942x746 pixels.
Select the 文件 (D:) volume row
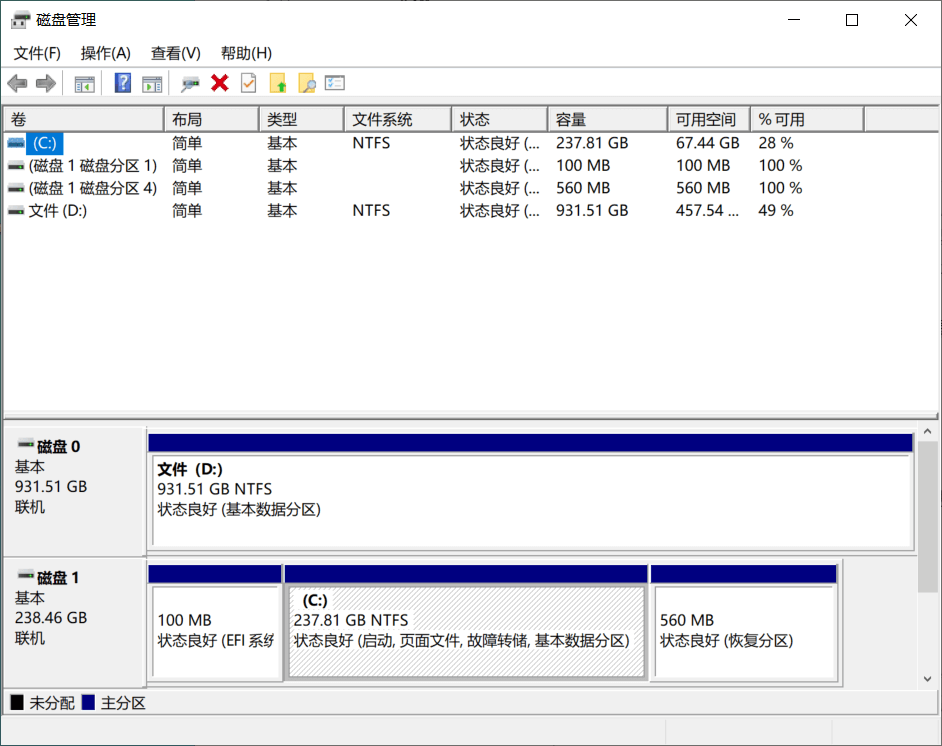point(471,211)
